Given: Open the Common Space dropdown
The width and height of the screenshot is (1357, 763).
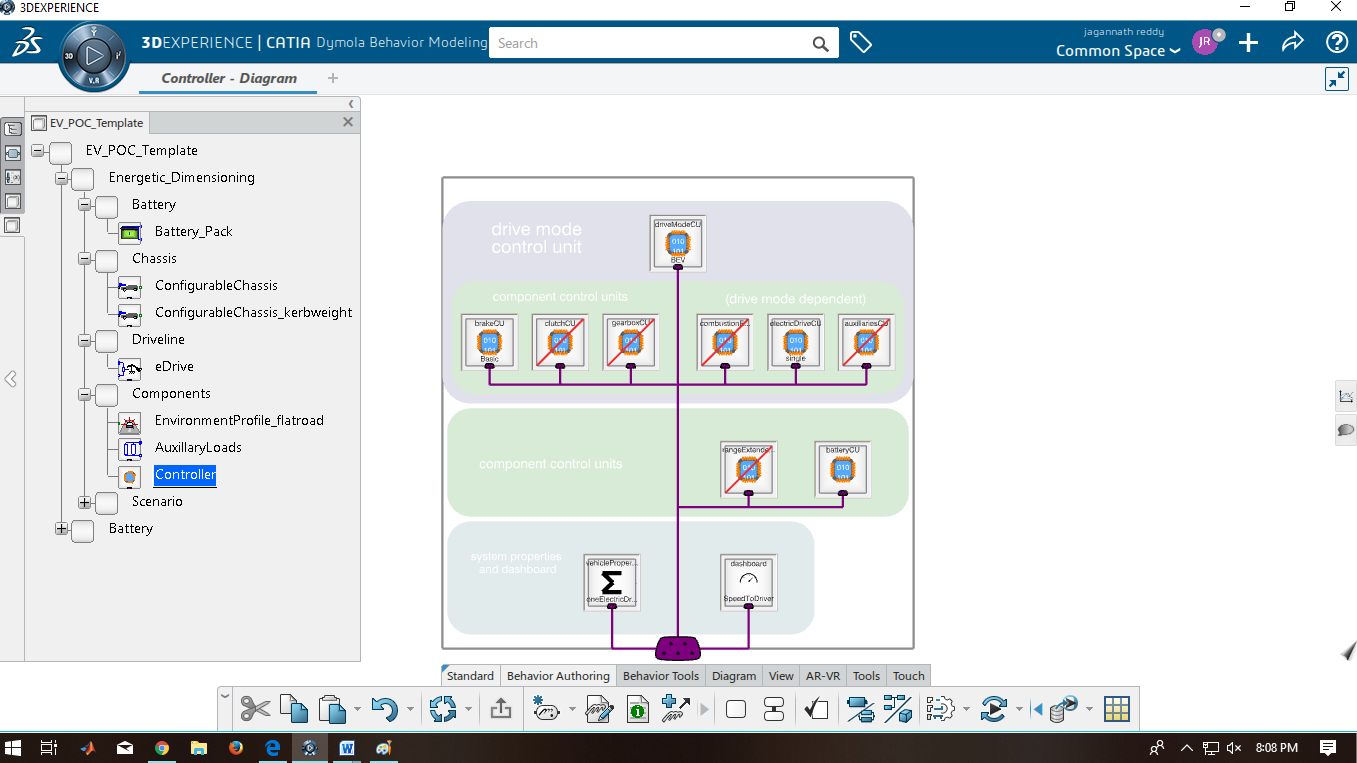Looking at the screenshot, I should click(x=1118, y=51).
